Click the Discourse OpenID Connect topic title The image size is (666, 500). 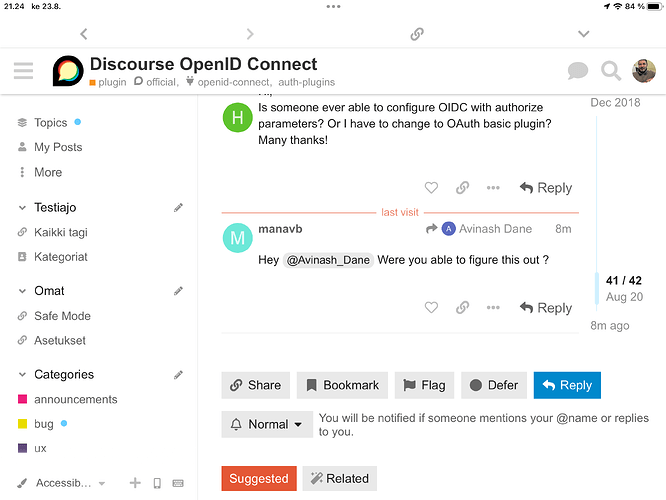pos(203,64)
